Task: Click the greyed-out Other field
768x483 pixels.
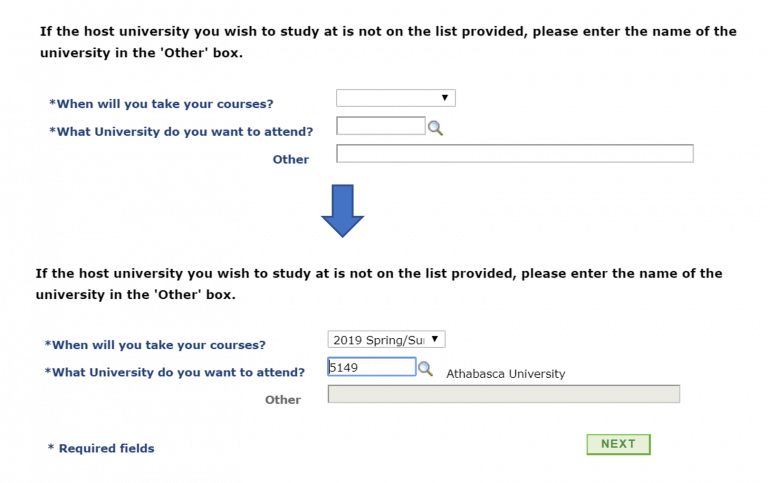Action: click(x=503, y=394)
